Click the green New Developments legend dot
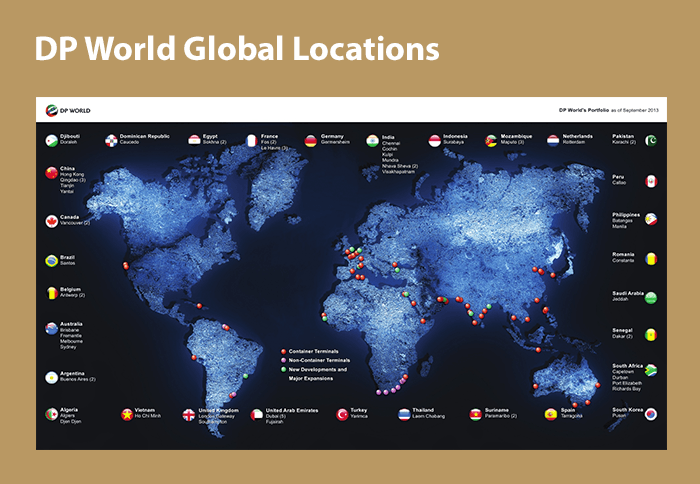This screenshot has height=484, width=700. [x=283, y=369]
